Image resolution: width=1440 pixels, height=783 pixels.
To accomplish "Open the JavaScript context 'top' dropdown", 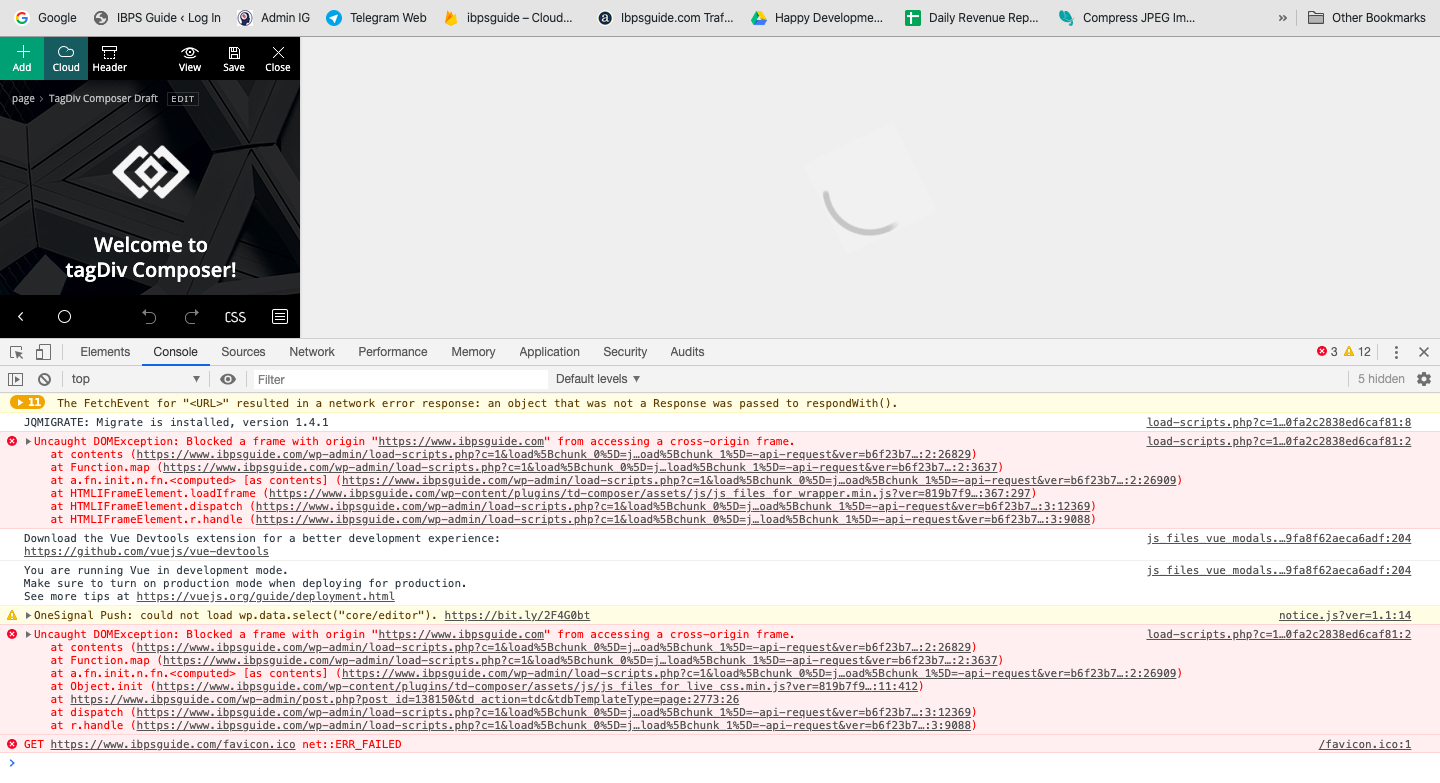I will [x=136, y=379].
